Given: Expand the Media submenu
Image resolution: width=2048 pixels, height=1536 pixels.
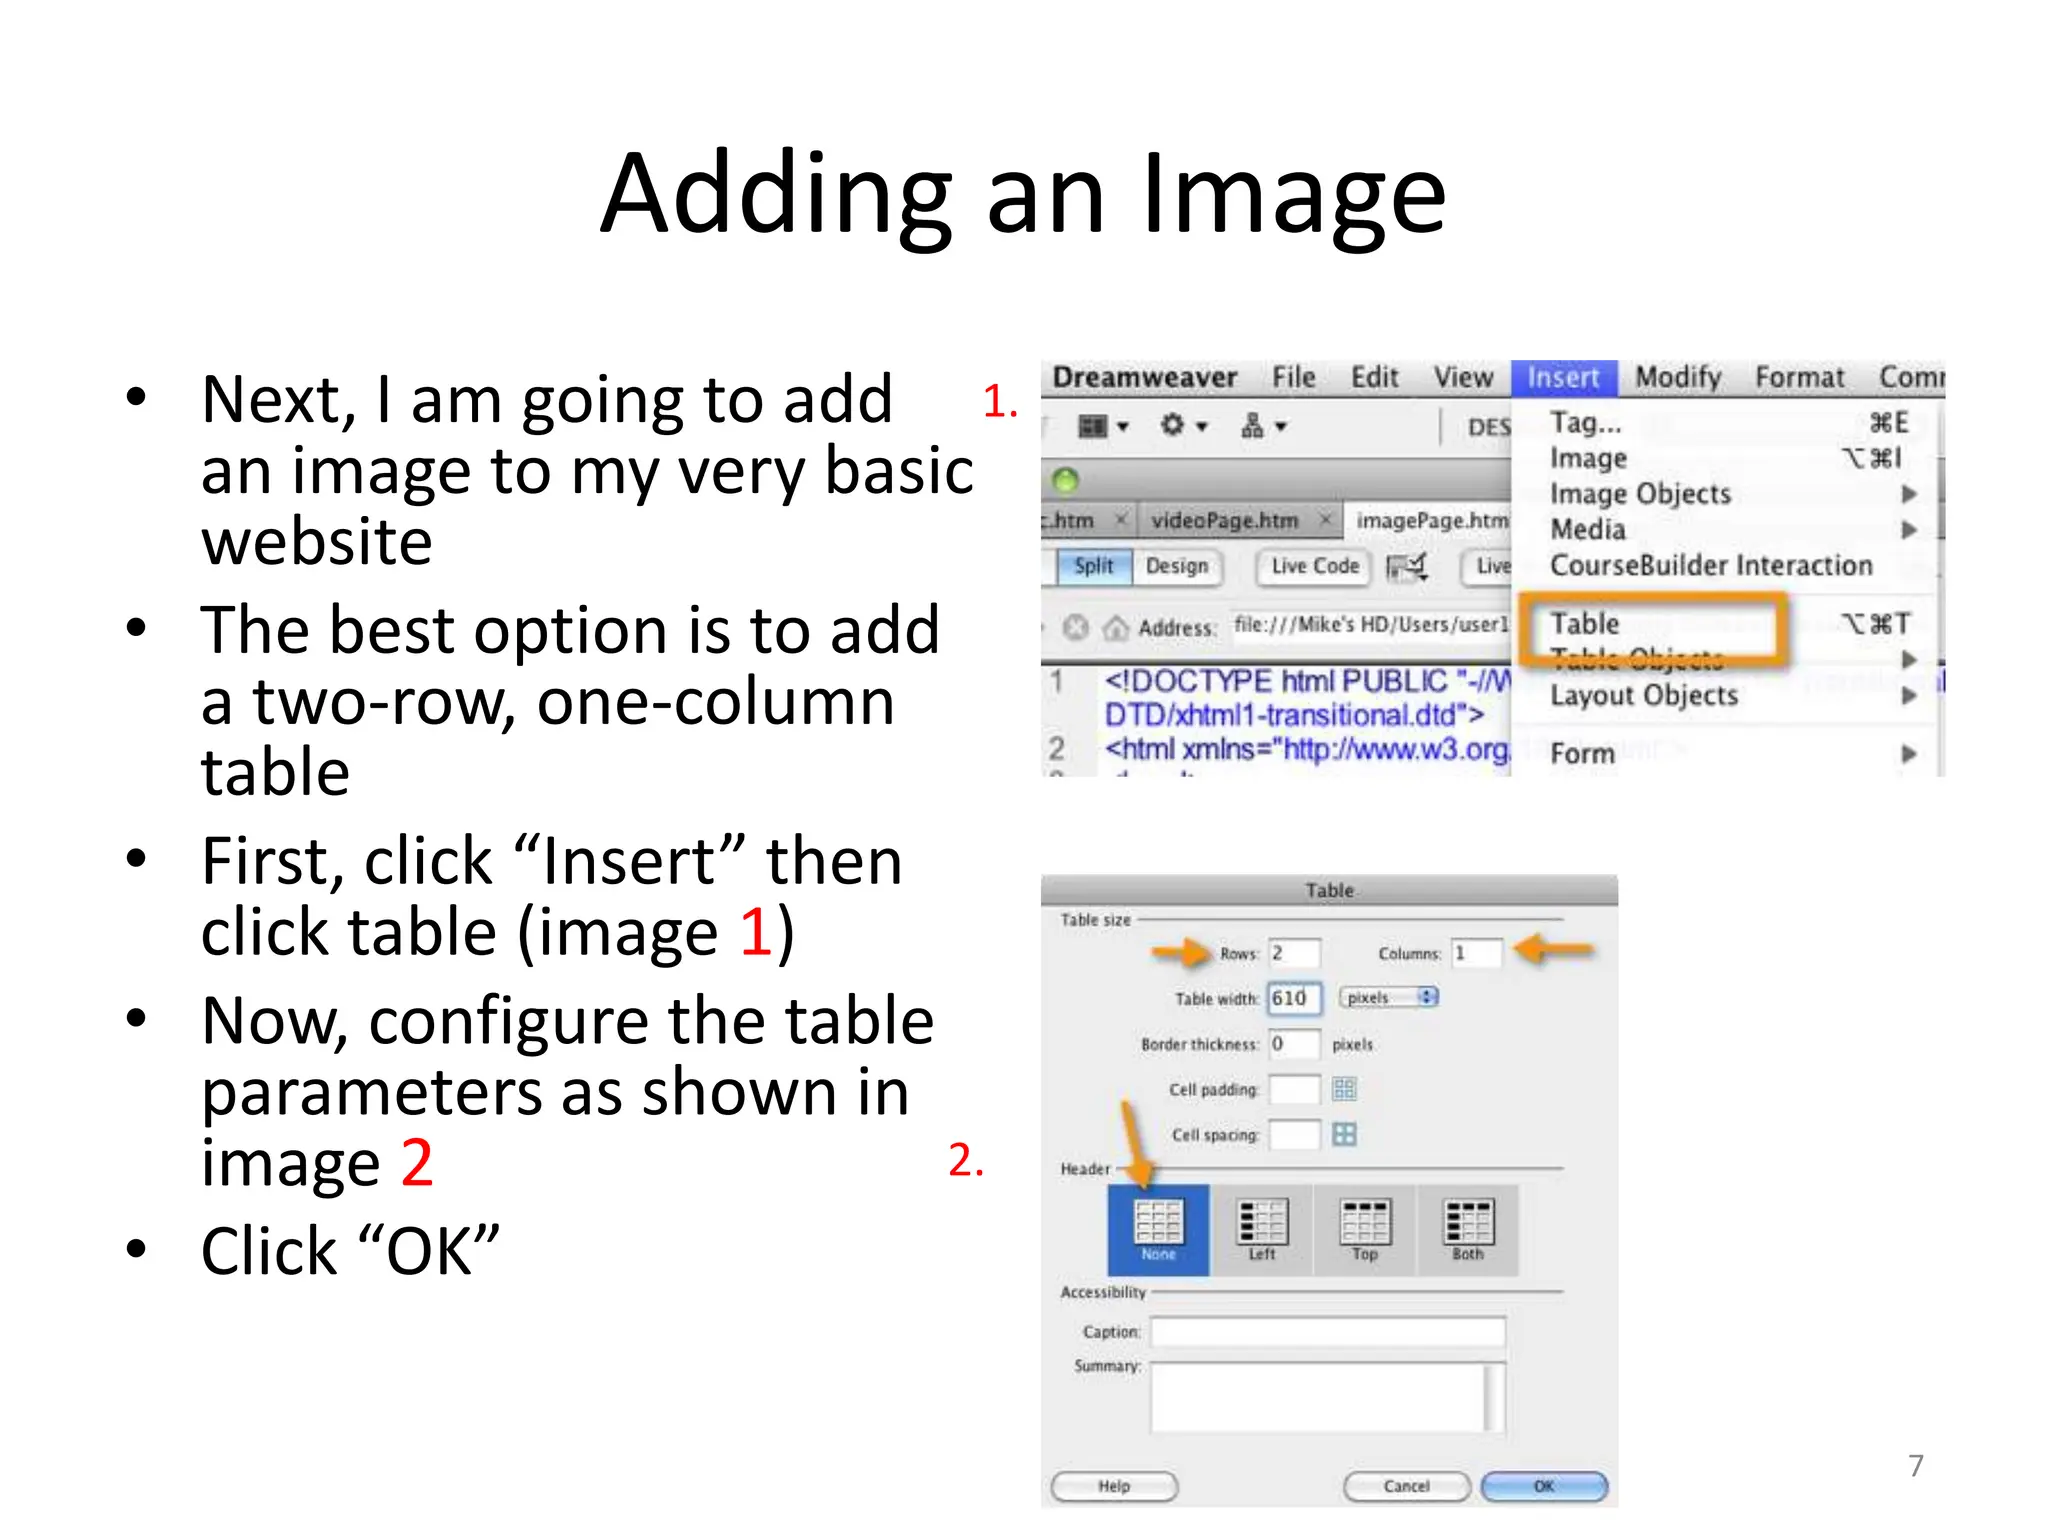Looking at the screenshot, I should point(1909,530).
